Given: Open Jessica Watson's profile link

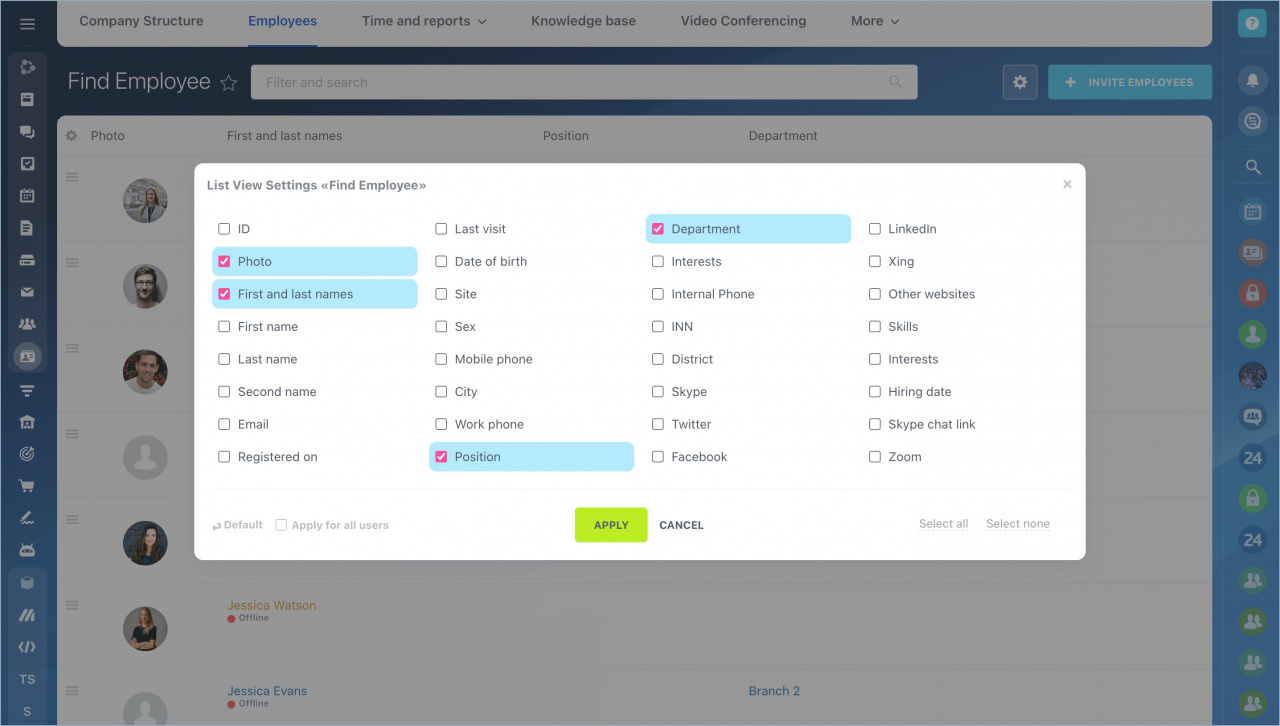Looking at the screenshot, I should point(272,605).
